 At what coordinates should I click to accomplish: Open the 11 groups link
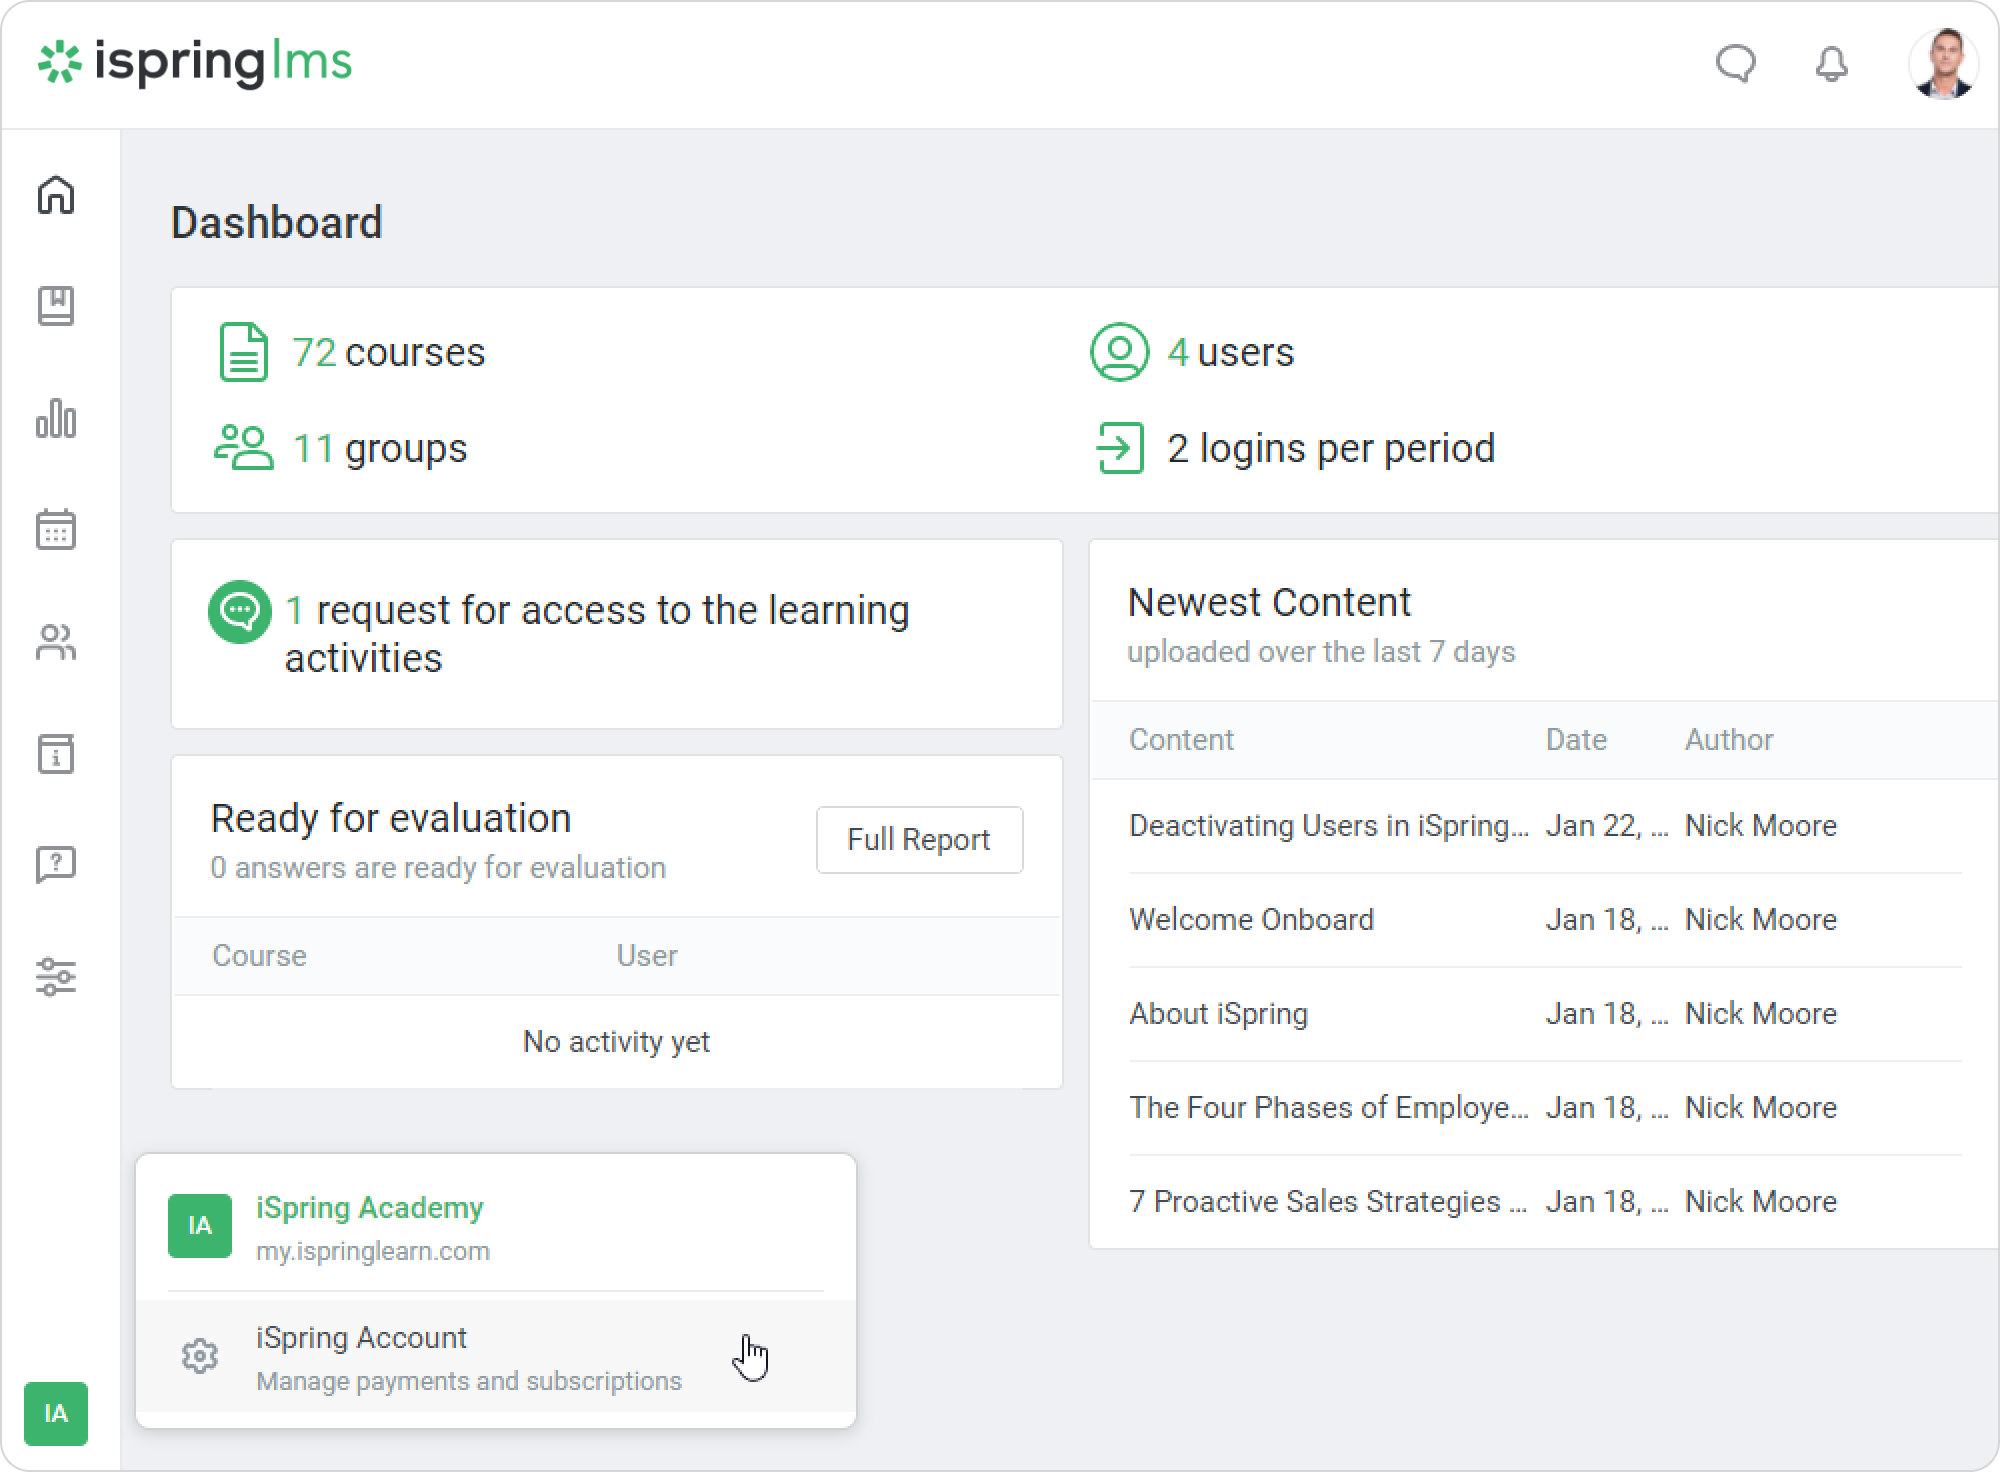(379, 448)
